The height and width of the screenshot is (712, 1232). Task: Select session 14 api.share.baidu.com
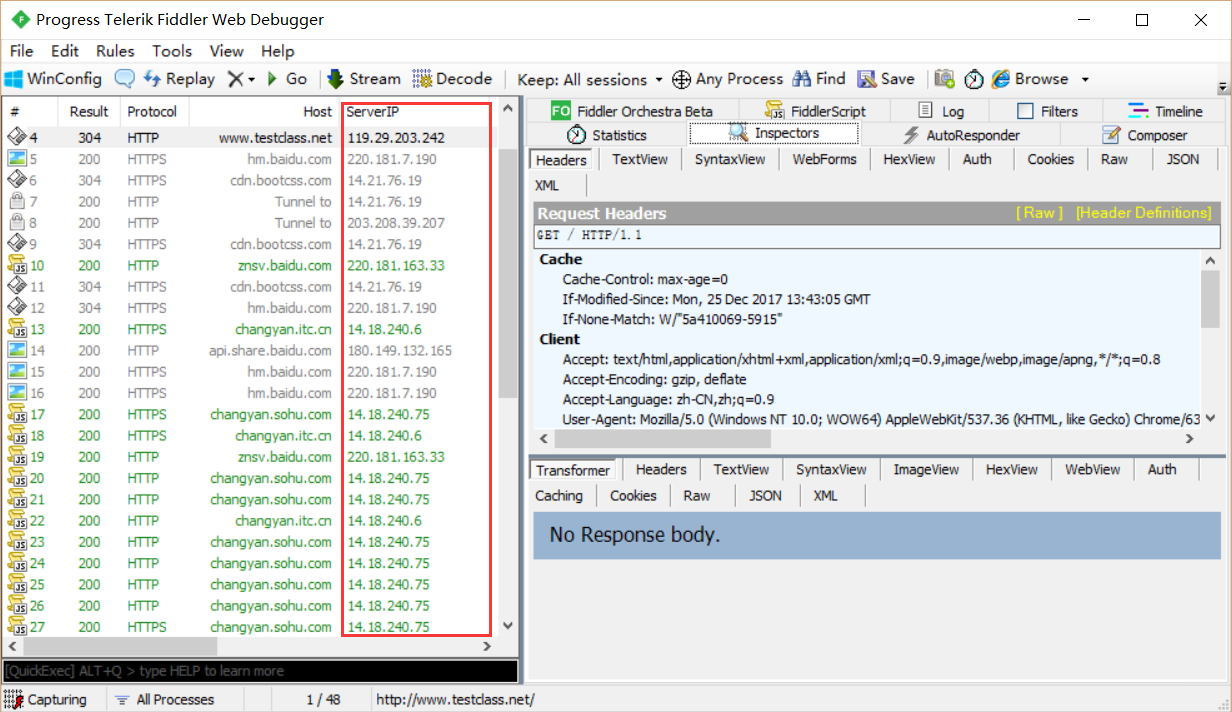coord(248,350)
